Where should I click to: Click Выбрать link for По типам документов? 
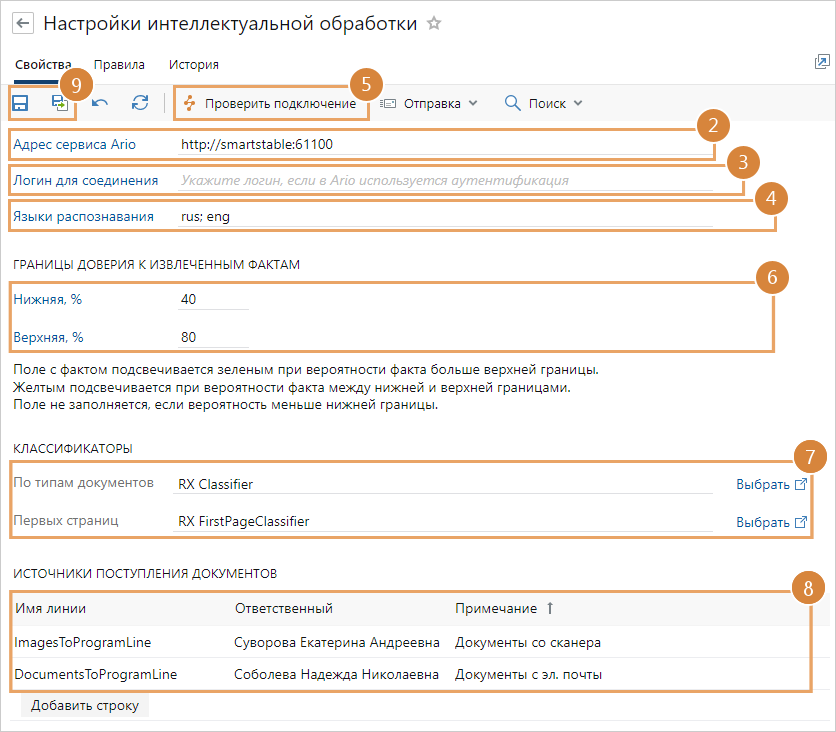pyautogui.click(x=771, y=484)
